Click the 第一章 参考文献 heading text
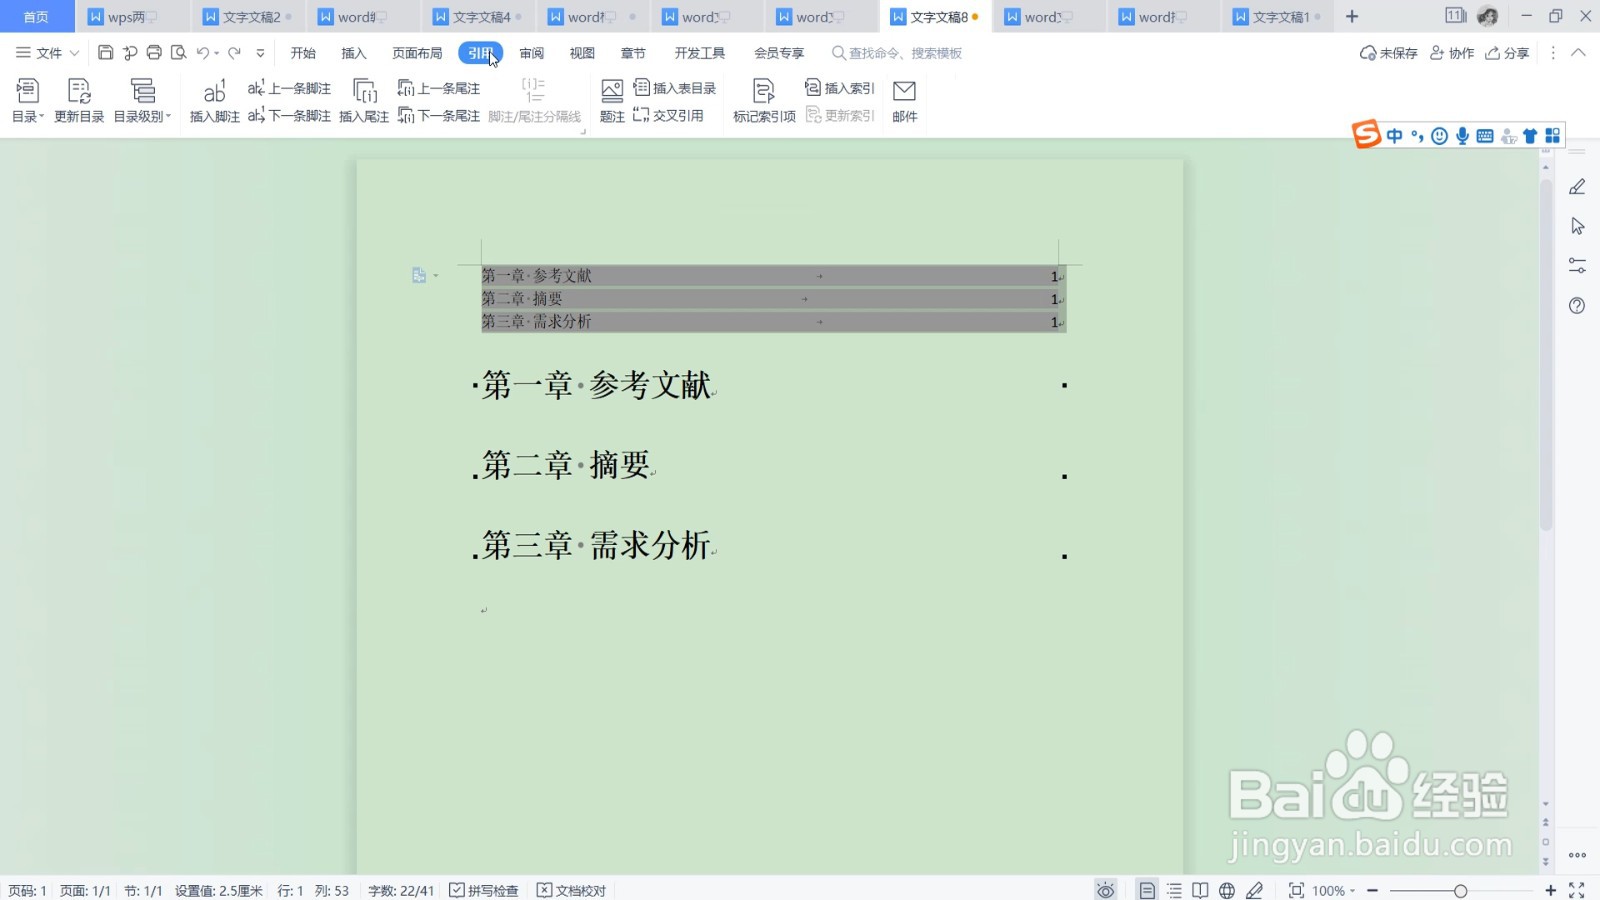The width and height of the screenshot is (1600, 900). click(x=596, y=385)
